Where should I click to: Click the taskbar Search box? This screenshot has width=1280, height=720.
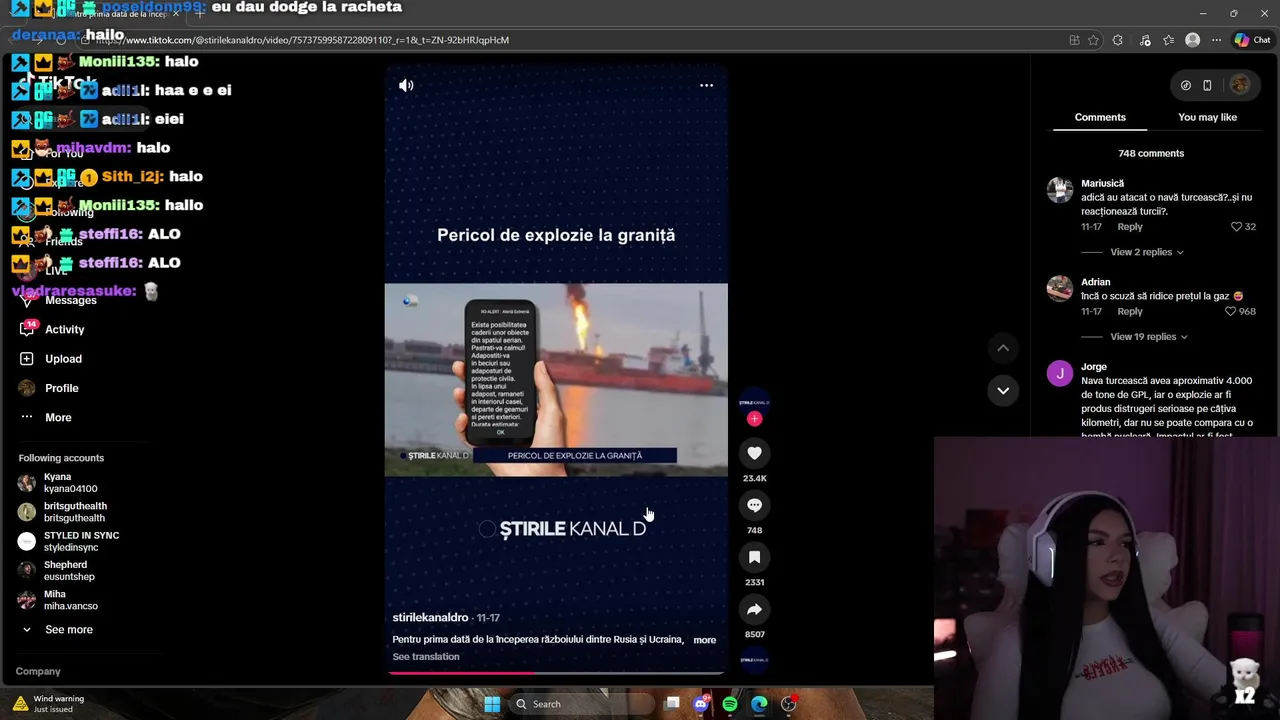point(580,704)
